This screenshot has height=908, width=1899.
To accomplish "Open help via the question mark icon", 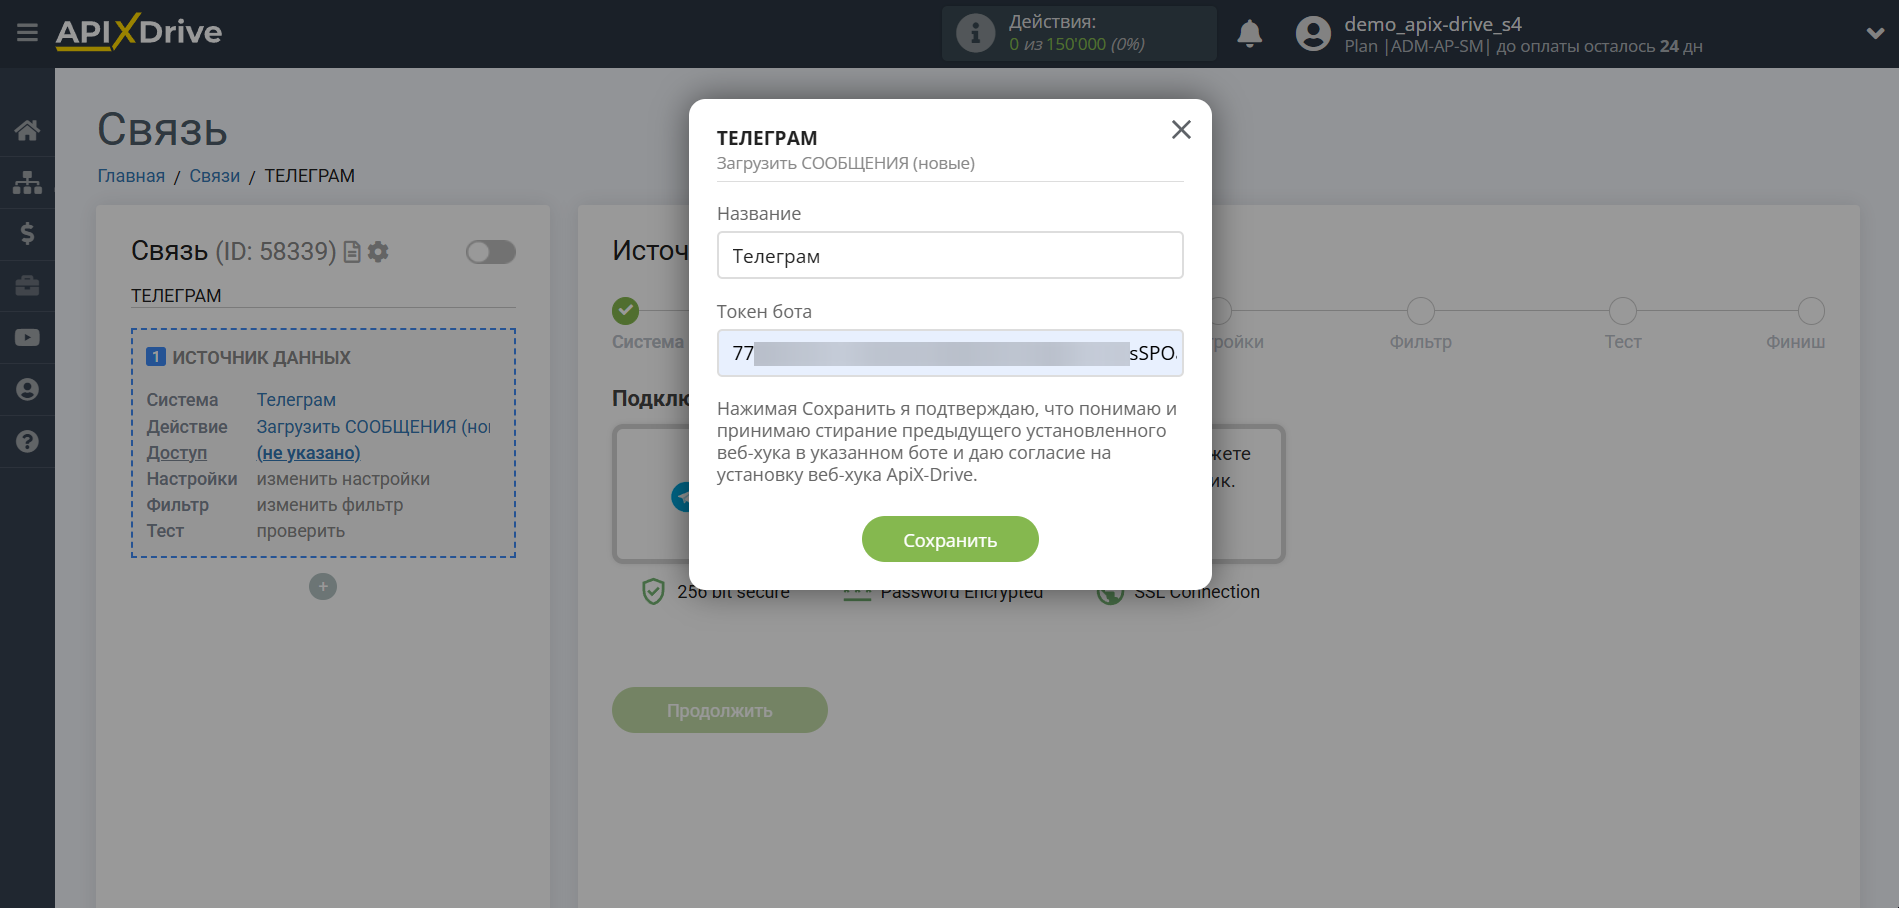I will click(27, 442).
